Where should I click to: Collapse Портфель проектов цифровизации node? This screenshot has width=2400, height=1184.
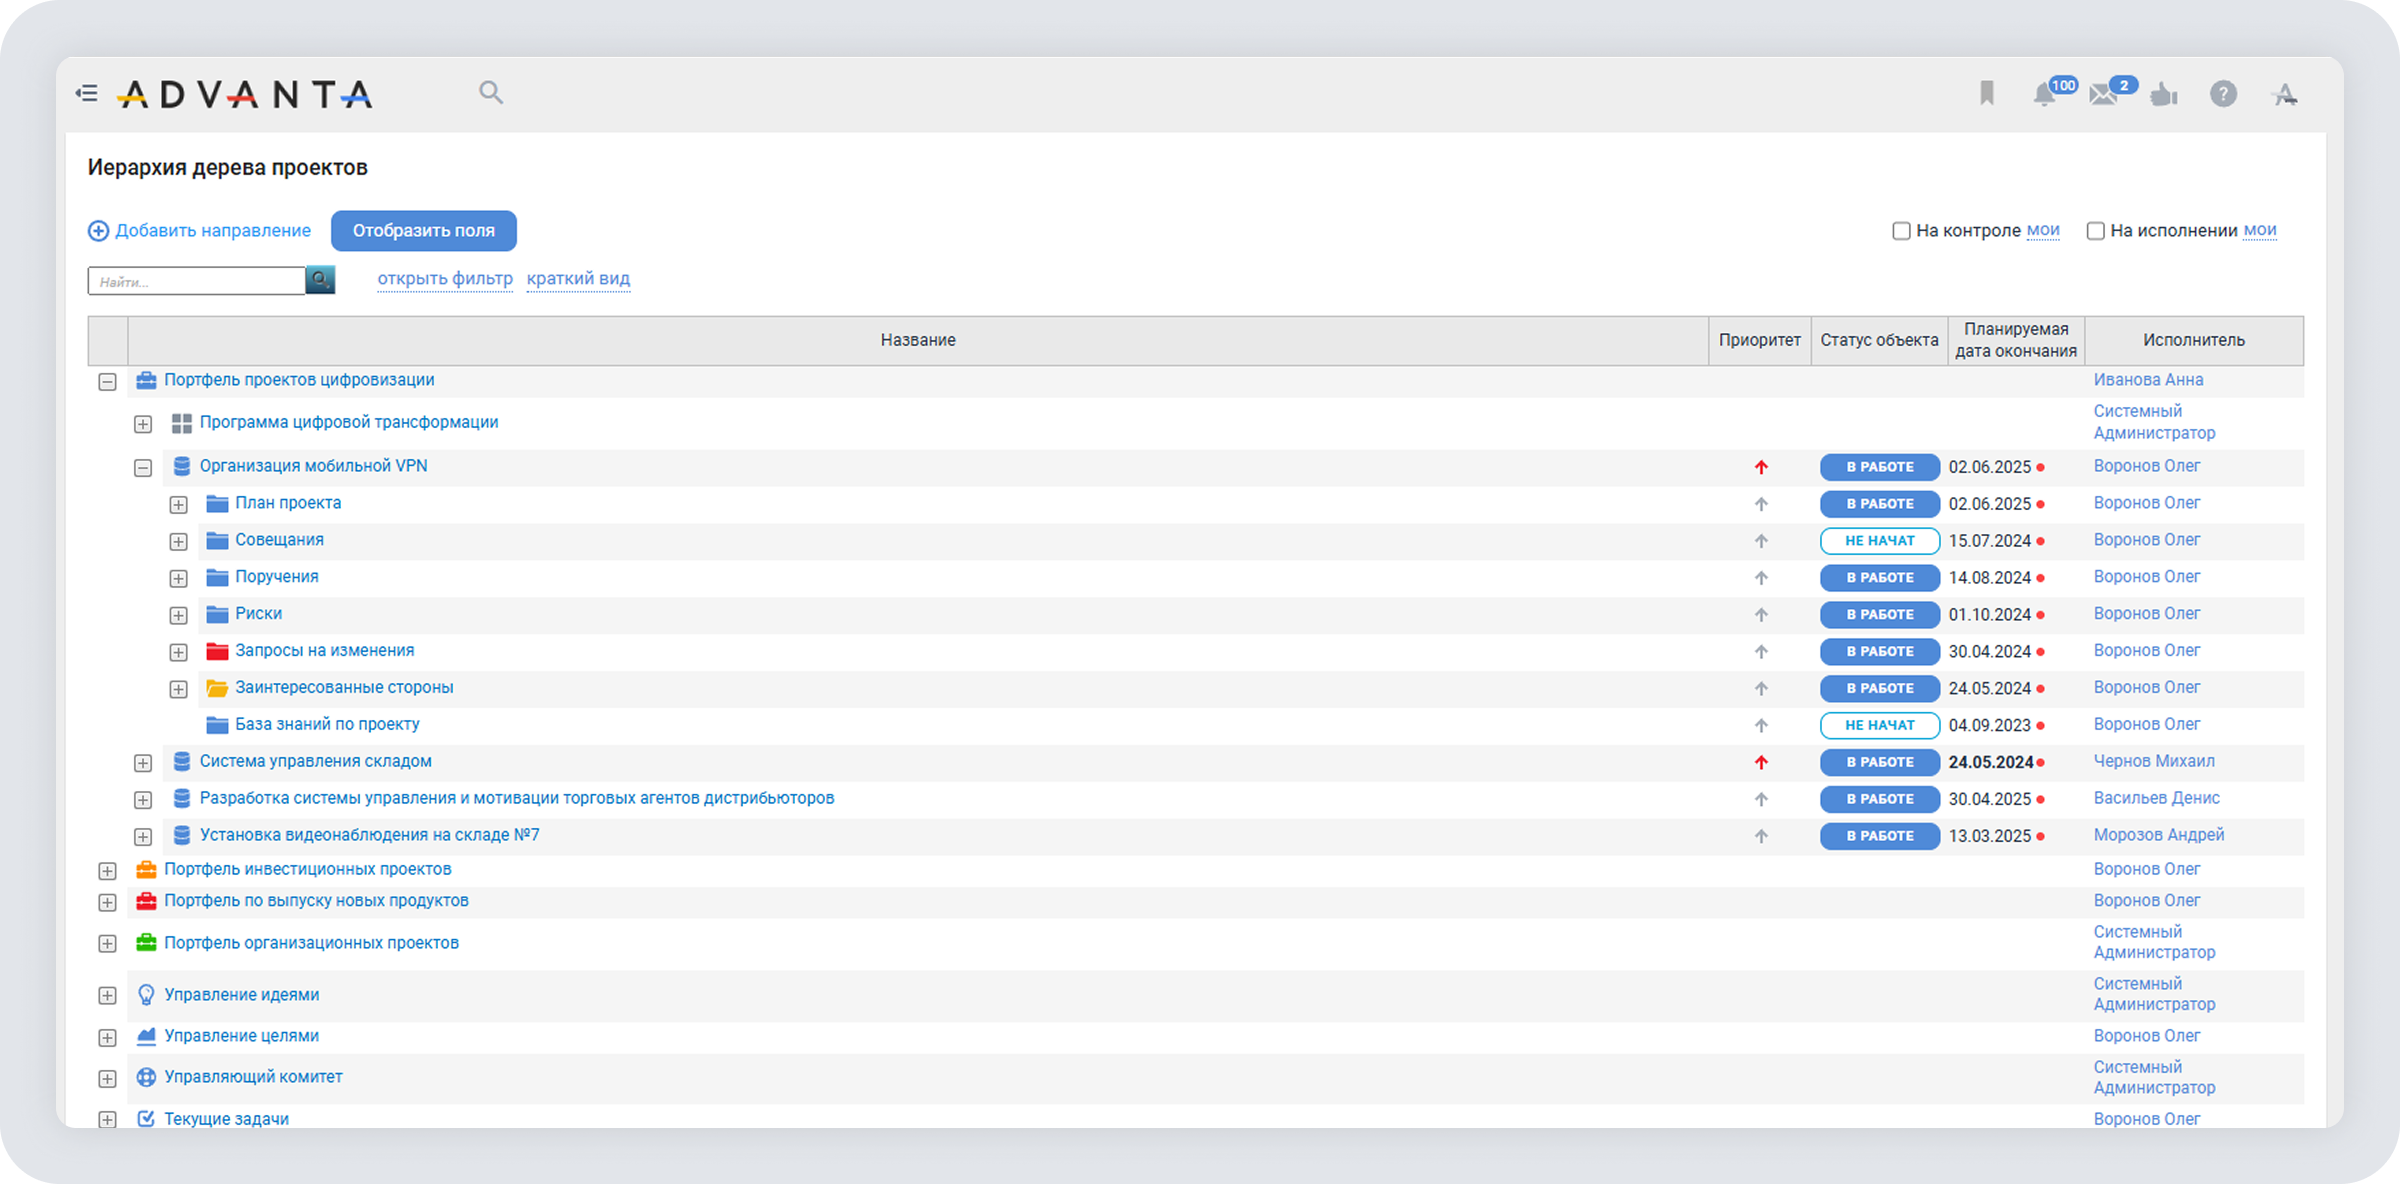108,382
